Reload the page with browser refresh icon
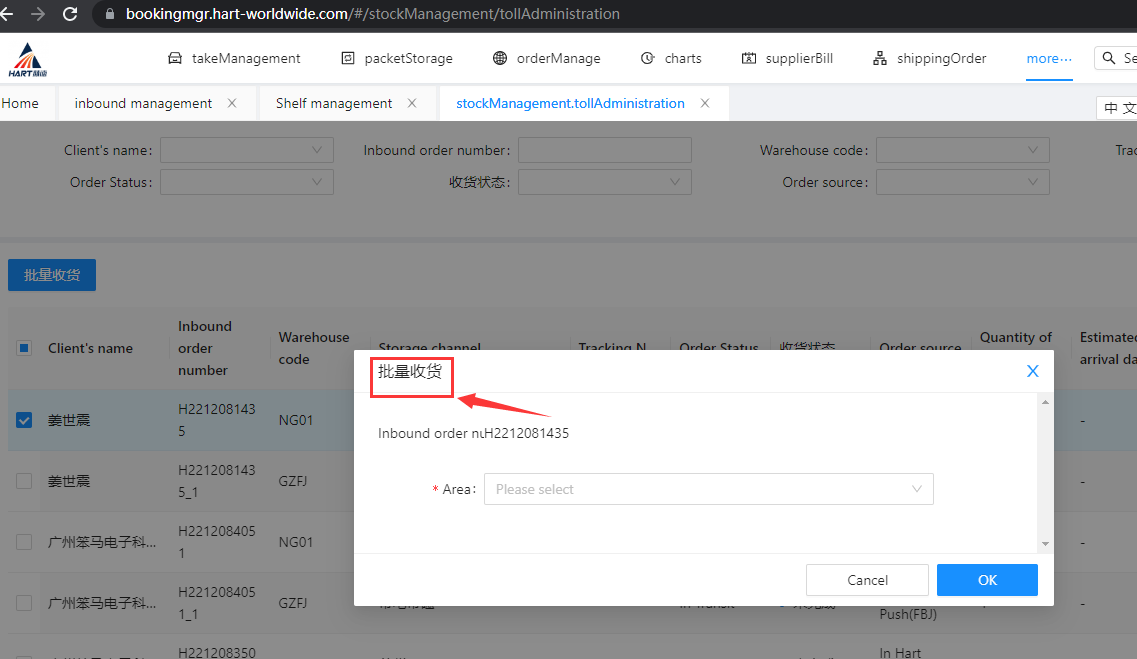 pos(70,14)
